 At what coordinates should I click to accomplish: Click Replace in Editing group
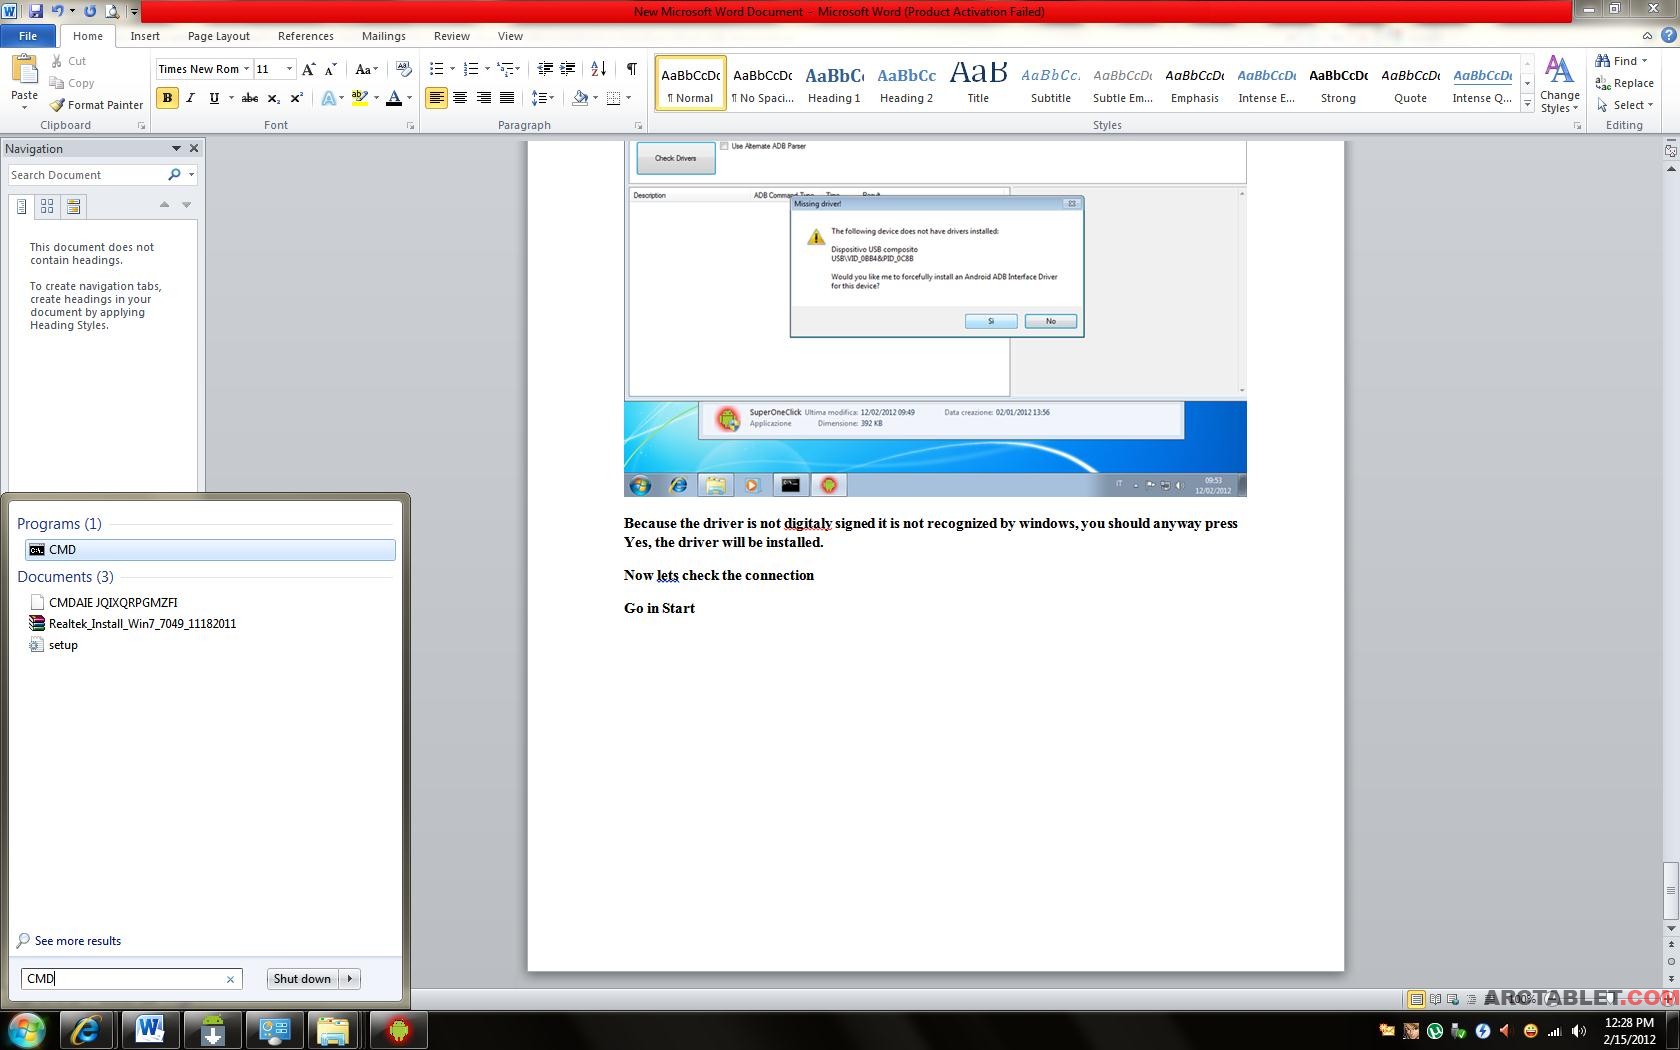point(1625,83)
